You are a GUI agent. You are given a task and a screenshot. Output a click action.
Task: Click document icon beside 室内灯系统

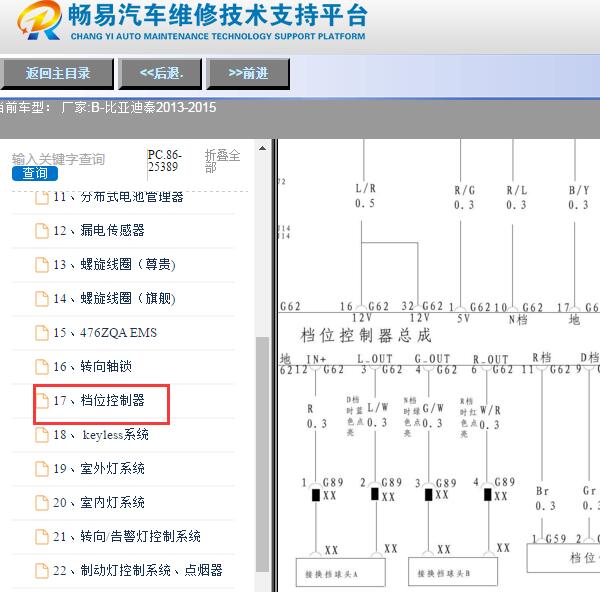click(42, 502)
